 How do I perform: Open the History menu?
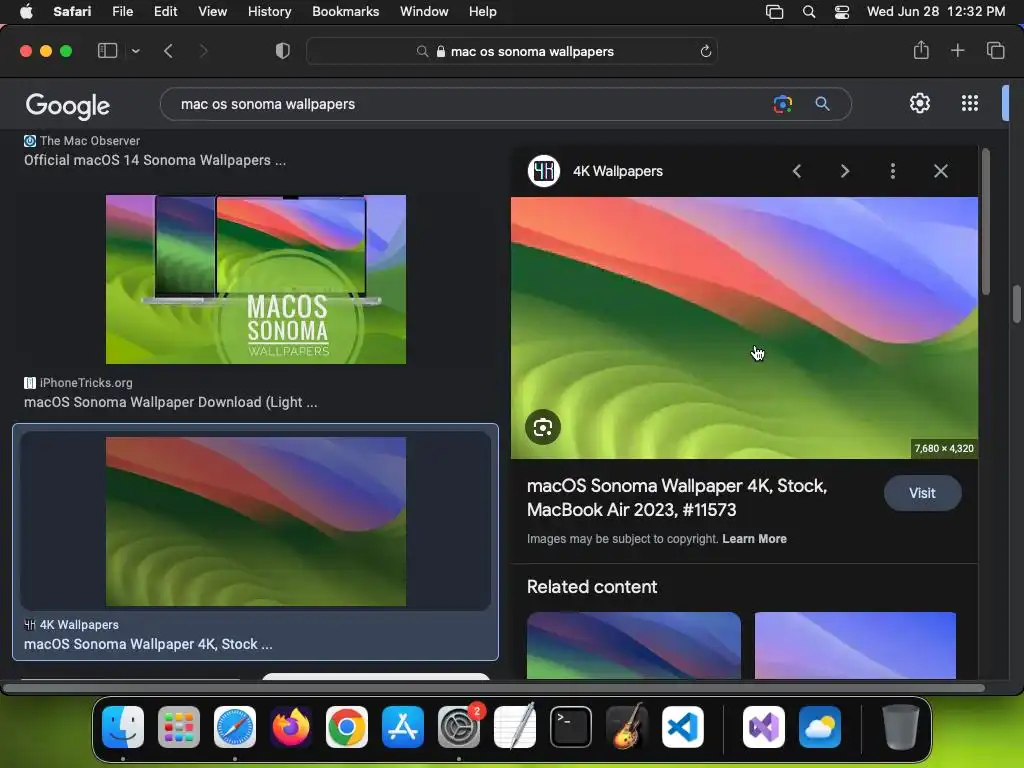pos(269,11)
